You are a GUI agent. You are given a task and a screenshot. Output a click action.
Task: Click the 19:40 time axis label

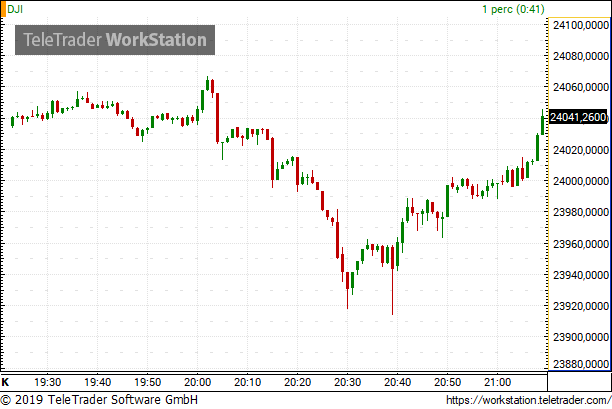(98, 382)
